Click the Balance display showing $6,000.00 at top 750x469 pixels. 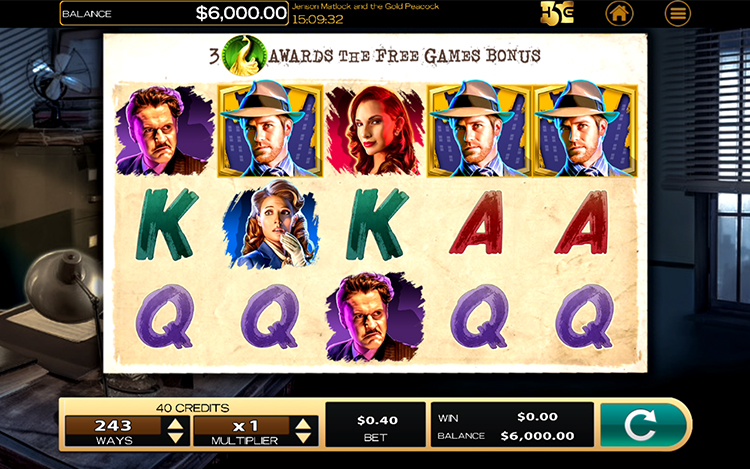click(174, 13)
